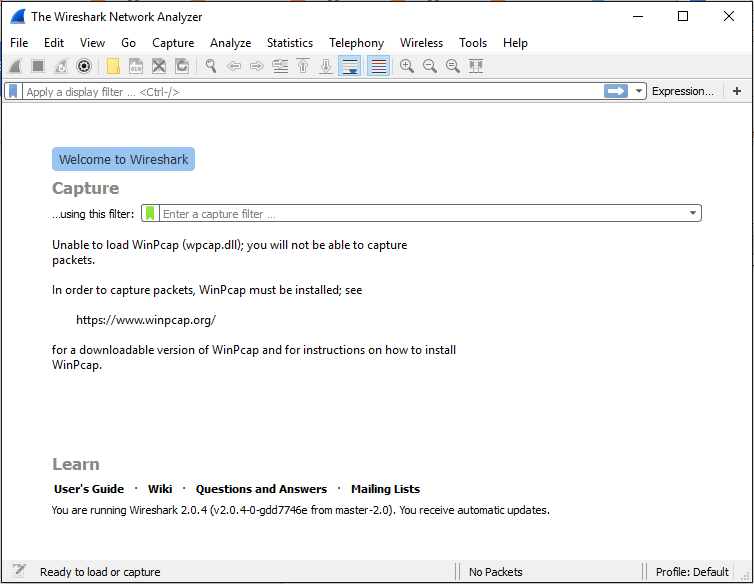Screen dimensions: 754x584
Task: Click the Reload capture file icon
Action: point(182,66)
